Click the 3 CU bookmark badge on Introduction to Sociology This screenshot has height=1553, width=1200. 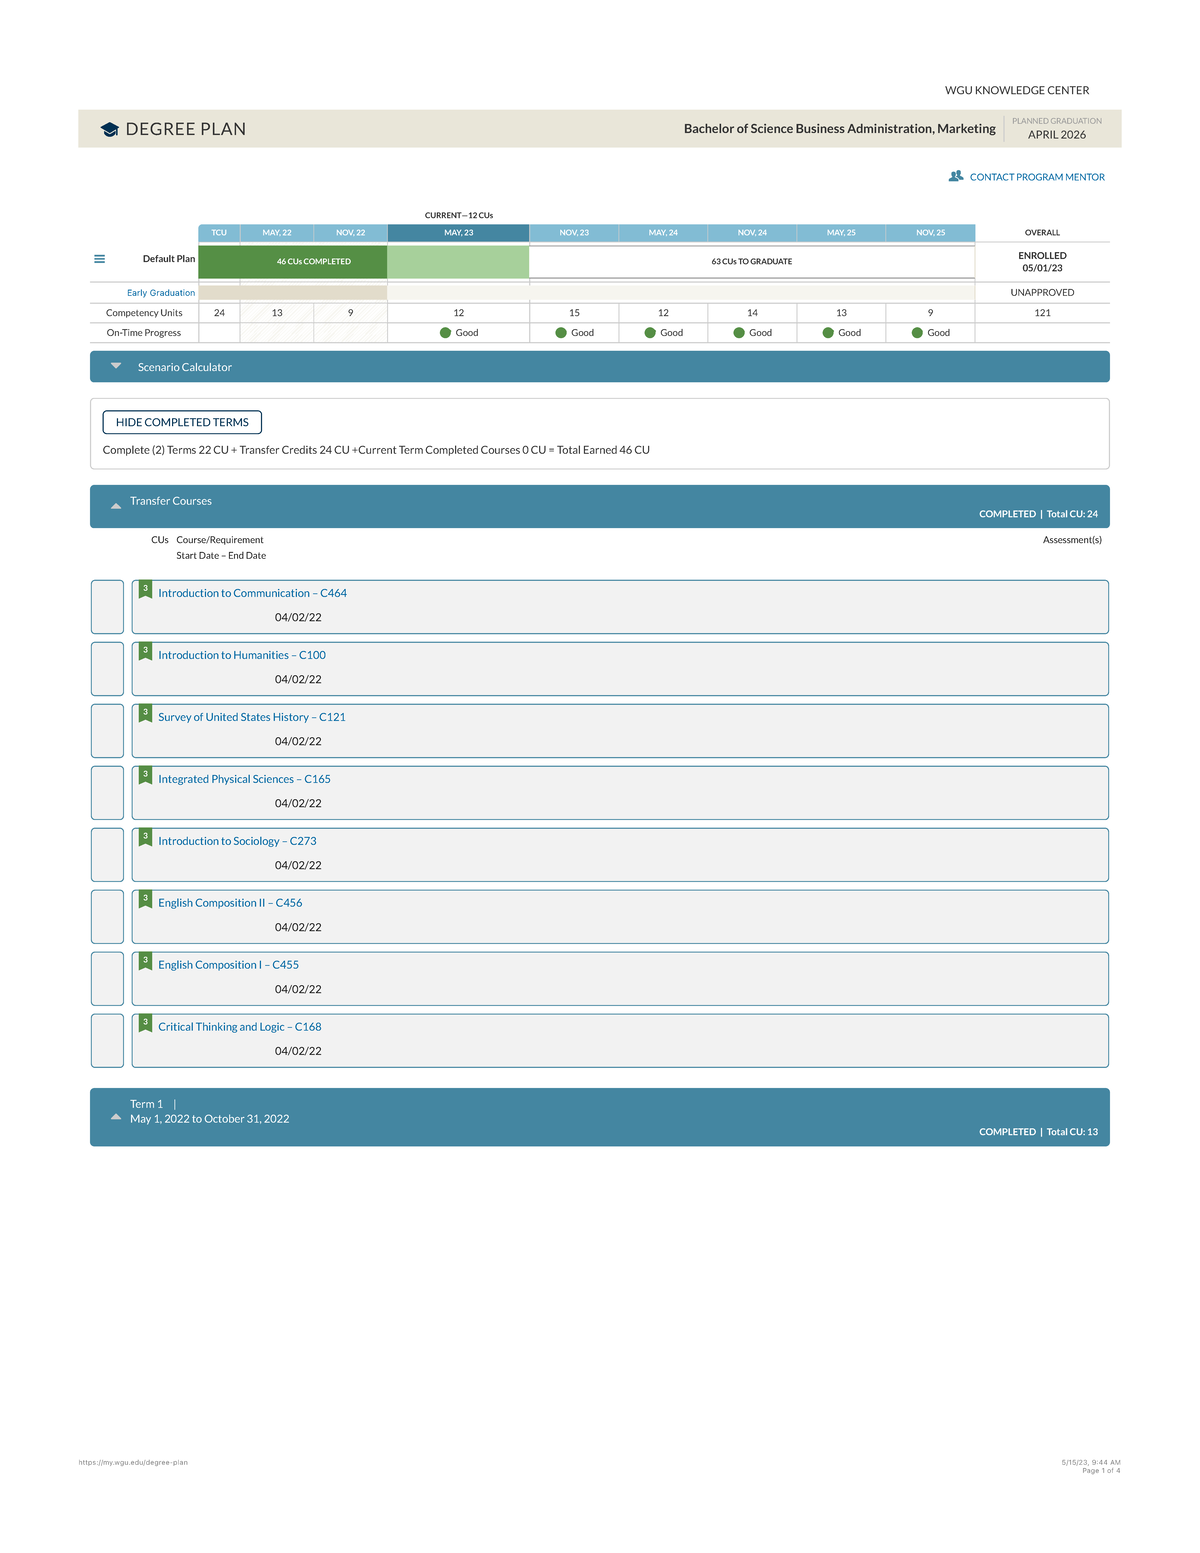click(145, 838)
